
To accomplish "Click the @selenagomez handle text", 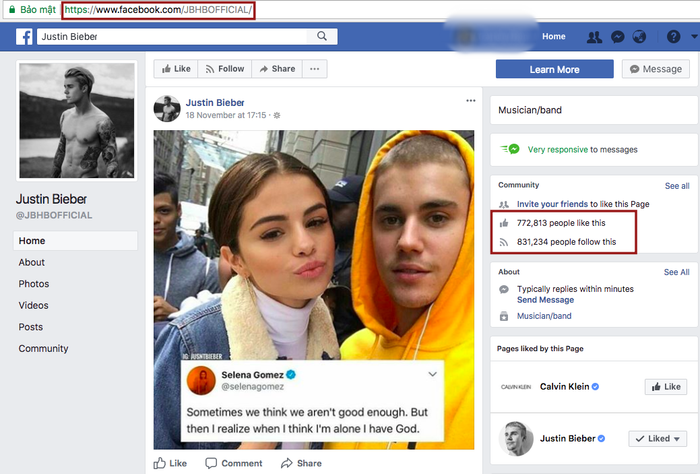I will 252,387.
